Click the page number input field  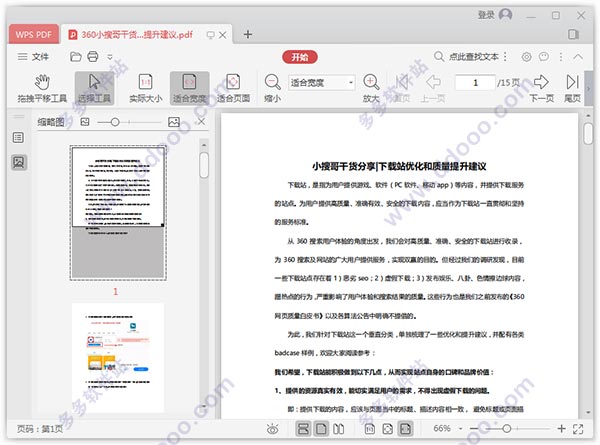pos(475,83)
